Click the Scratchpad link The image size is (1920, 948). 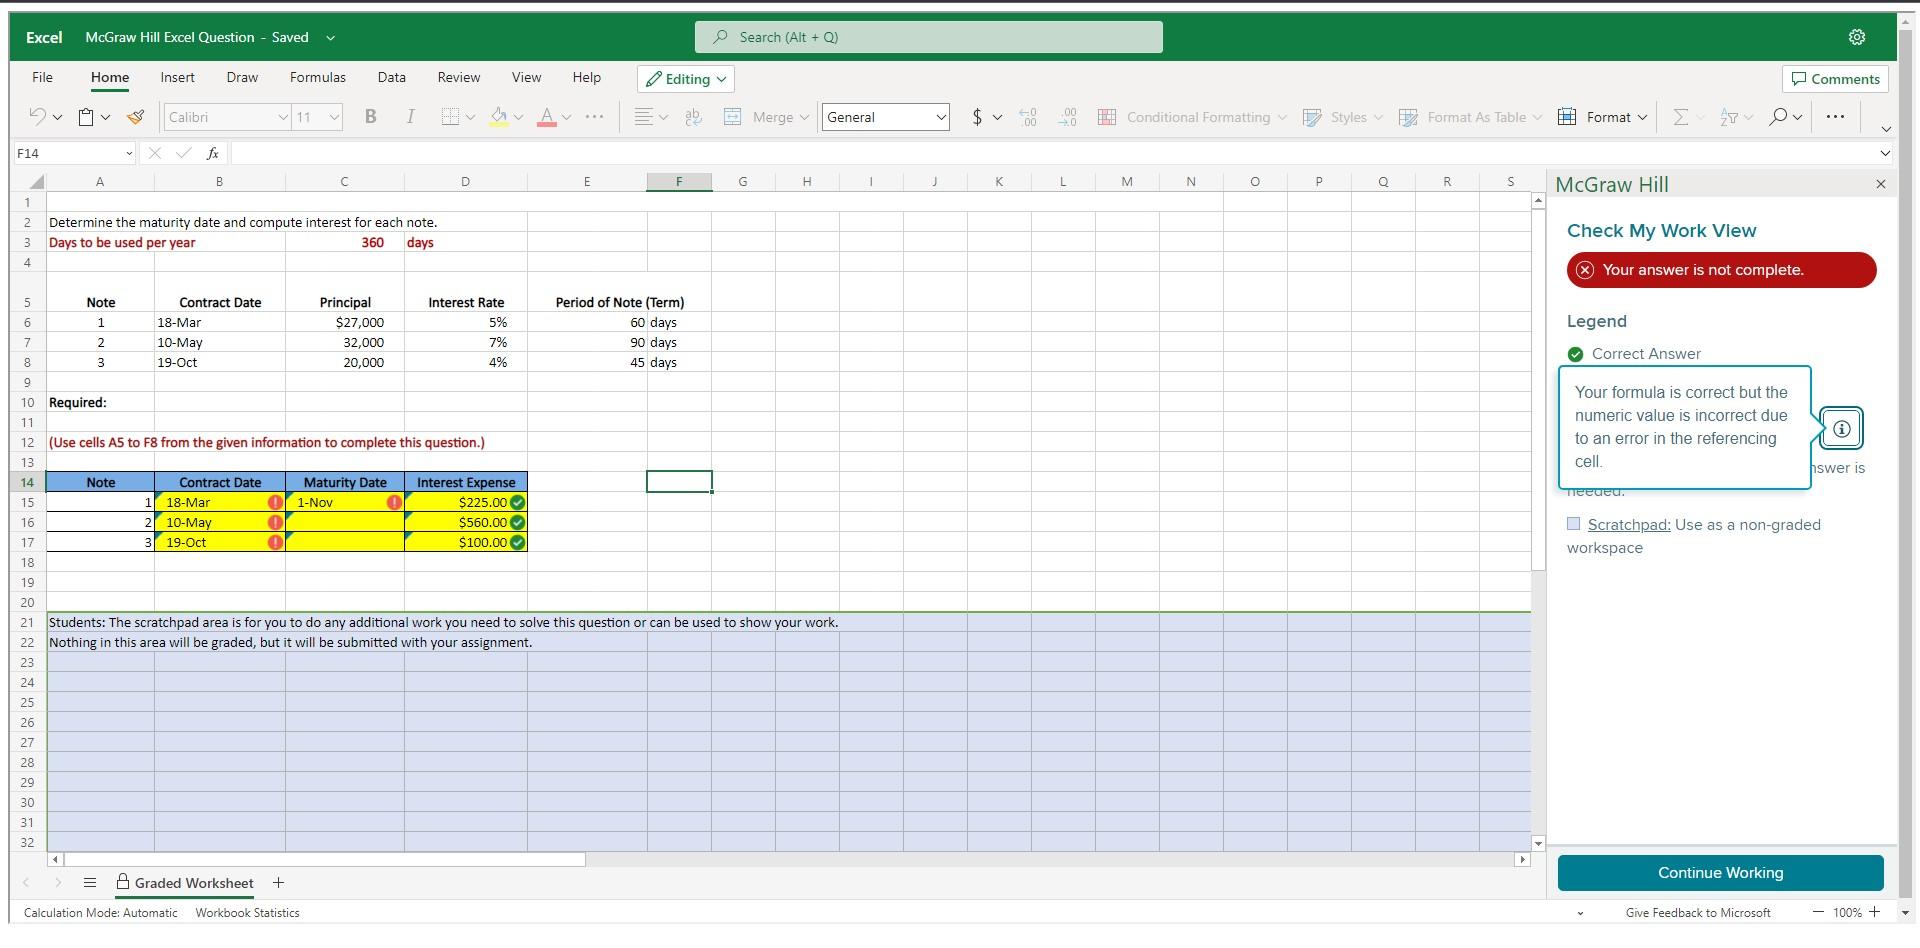(1629, 525)
